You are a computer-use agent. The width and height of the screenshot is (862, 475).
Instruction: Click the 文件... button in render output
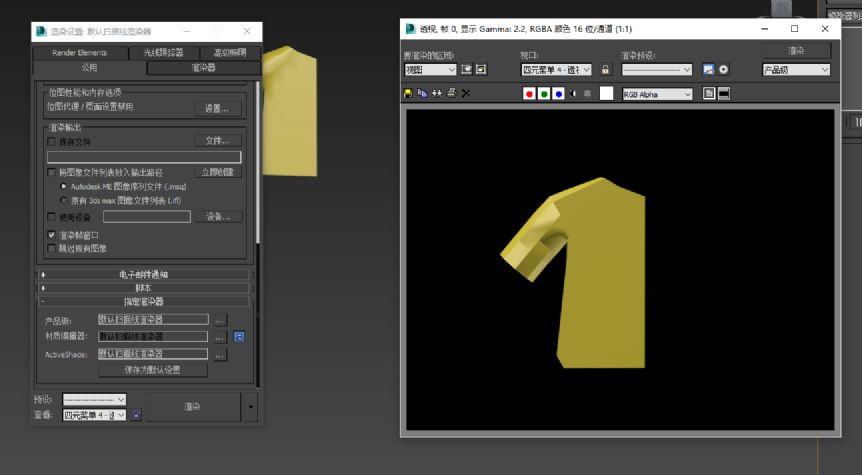[218, 141]
